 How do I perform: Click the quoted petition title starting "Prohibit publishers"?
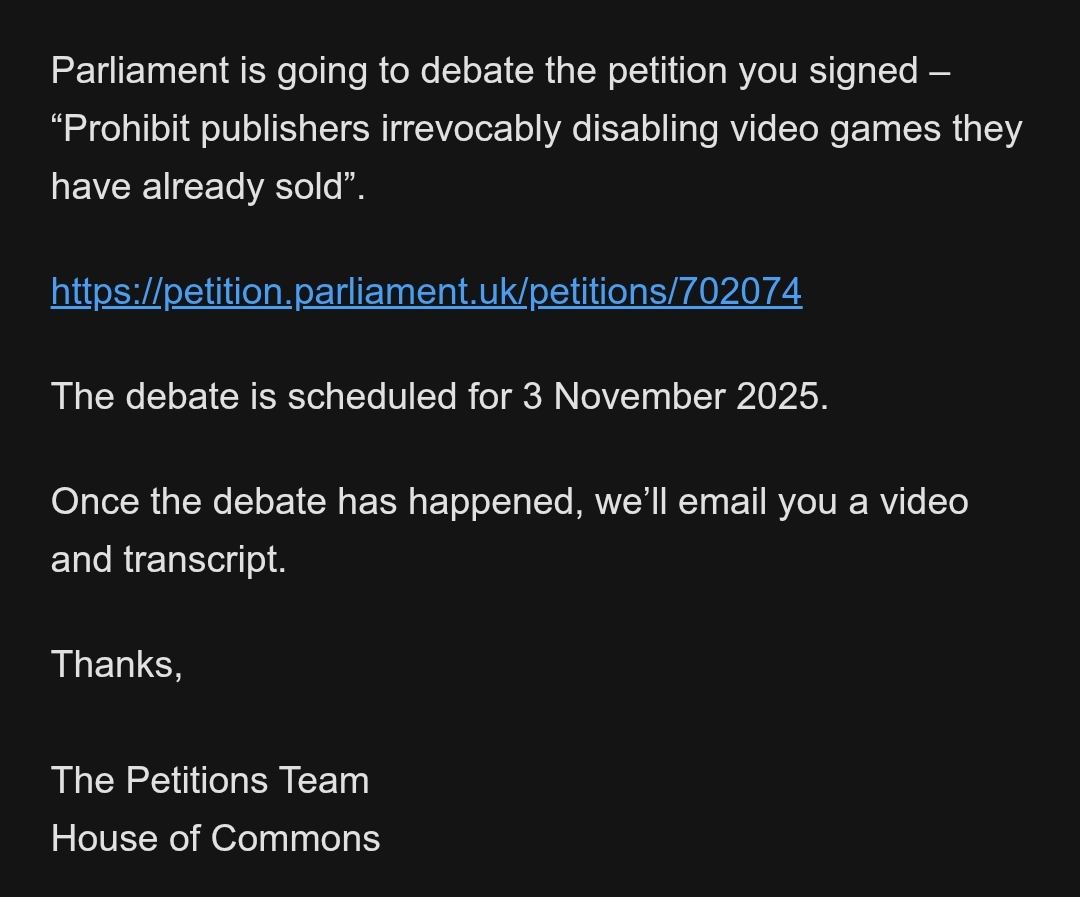pos(536,129)
